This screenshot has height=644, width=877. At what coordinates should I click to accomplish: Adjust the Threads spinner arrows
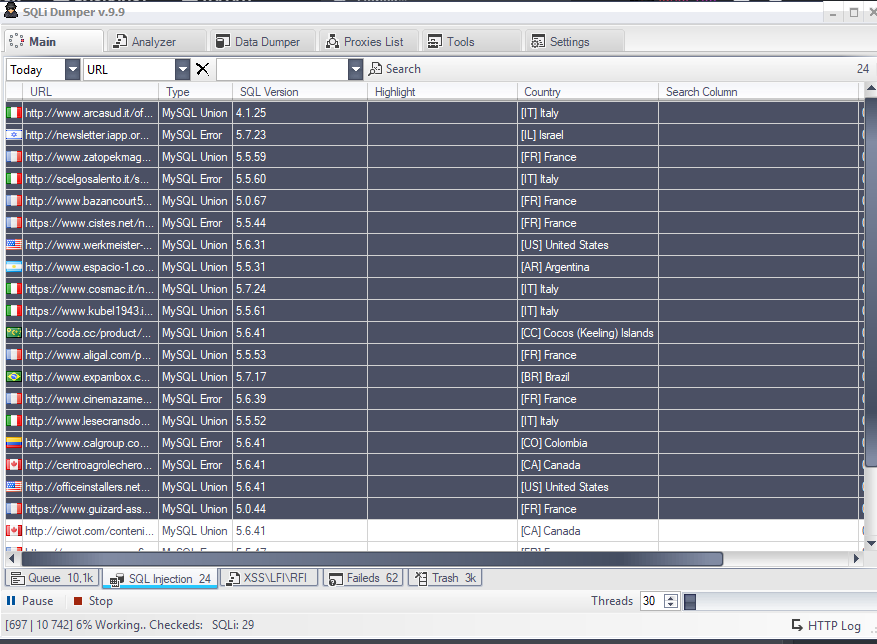coord(671,601)
